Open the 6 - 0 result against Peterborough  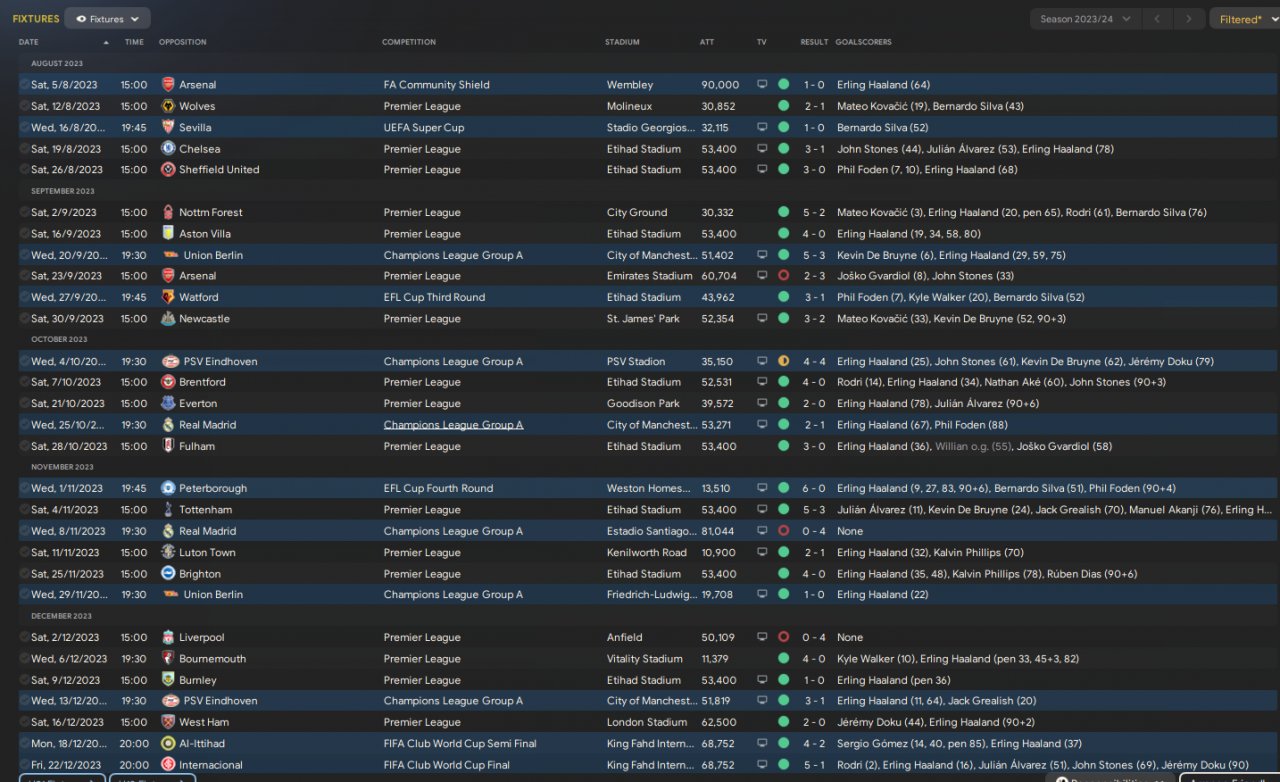pyautogui.click(x=813, y=489)
